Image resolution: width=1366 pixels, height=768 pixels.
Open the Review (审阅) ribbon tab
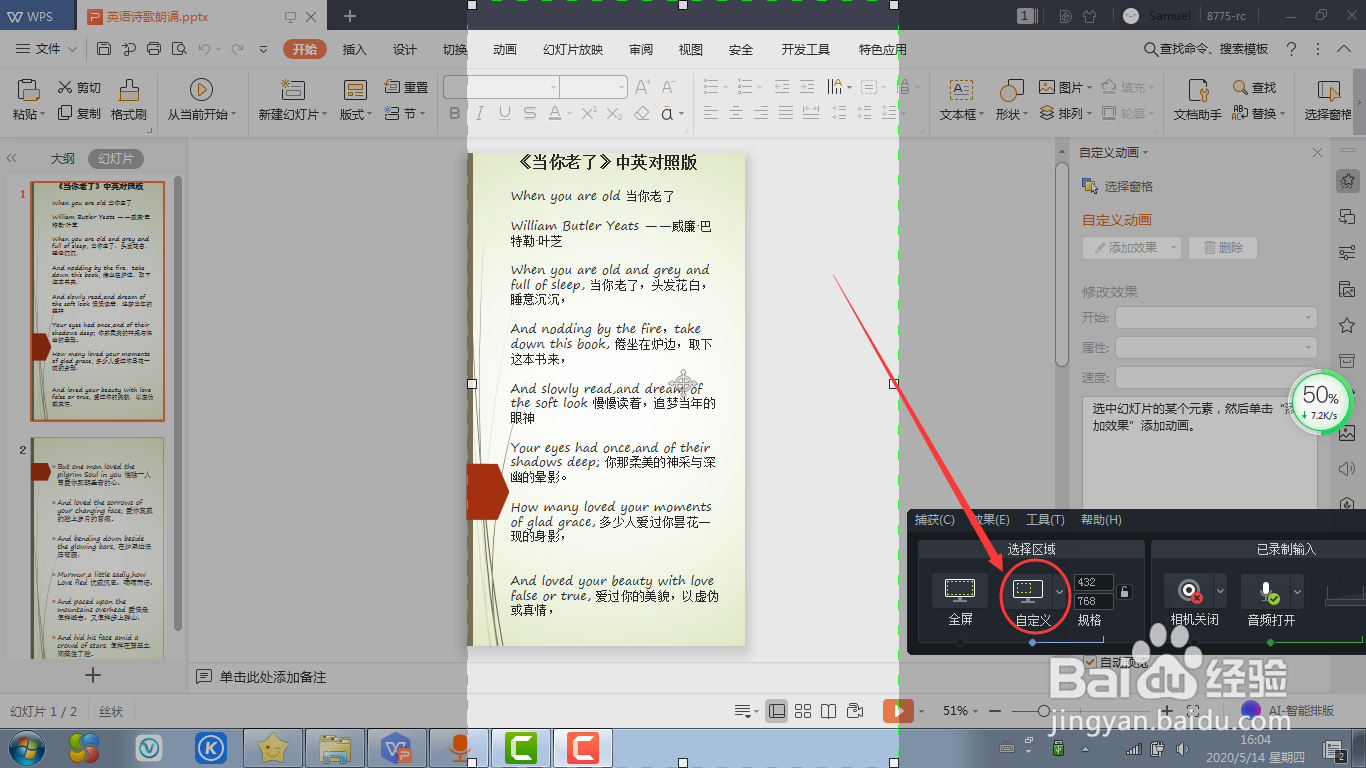click(641, 49)
